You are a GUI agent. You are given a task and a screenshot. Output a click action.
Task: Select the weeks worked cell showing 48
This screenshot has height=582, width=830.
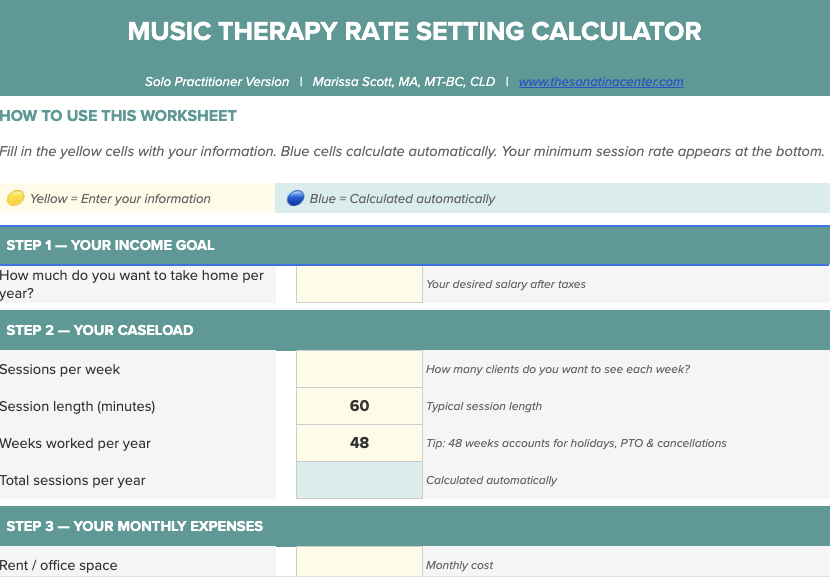pos(359,443)
